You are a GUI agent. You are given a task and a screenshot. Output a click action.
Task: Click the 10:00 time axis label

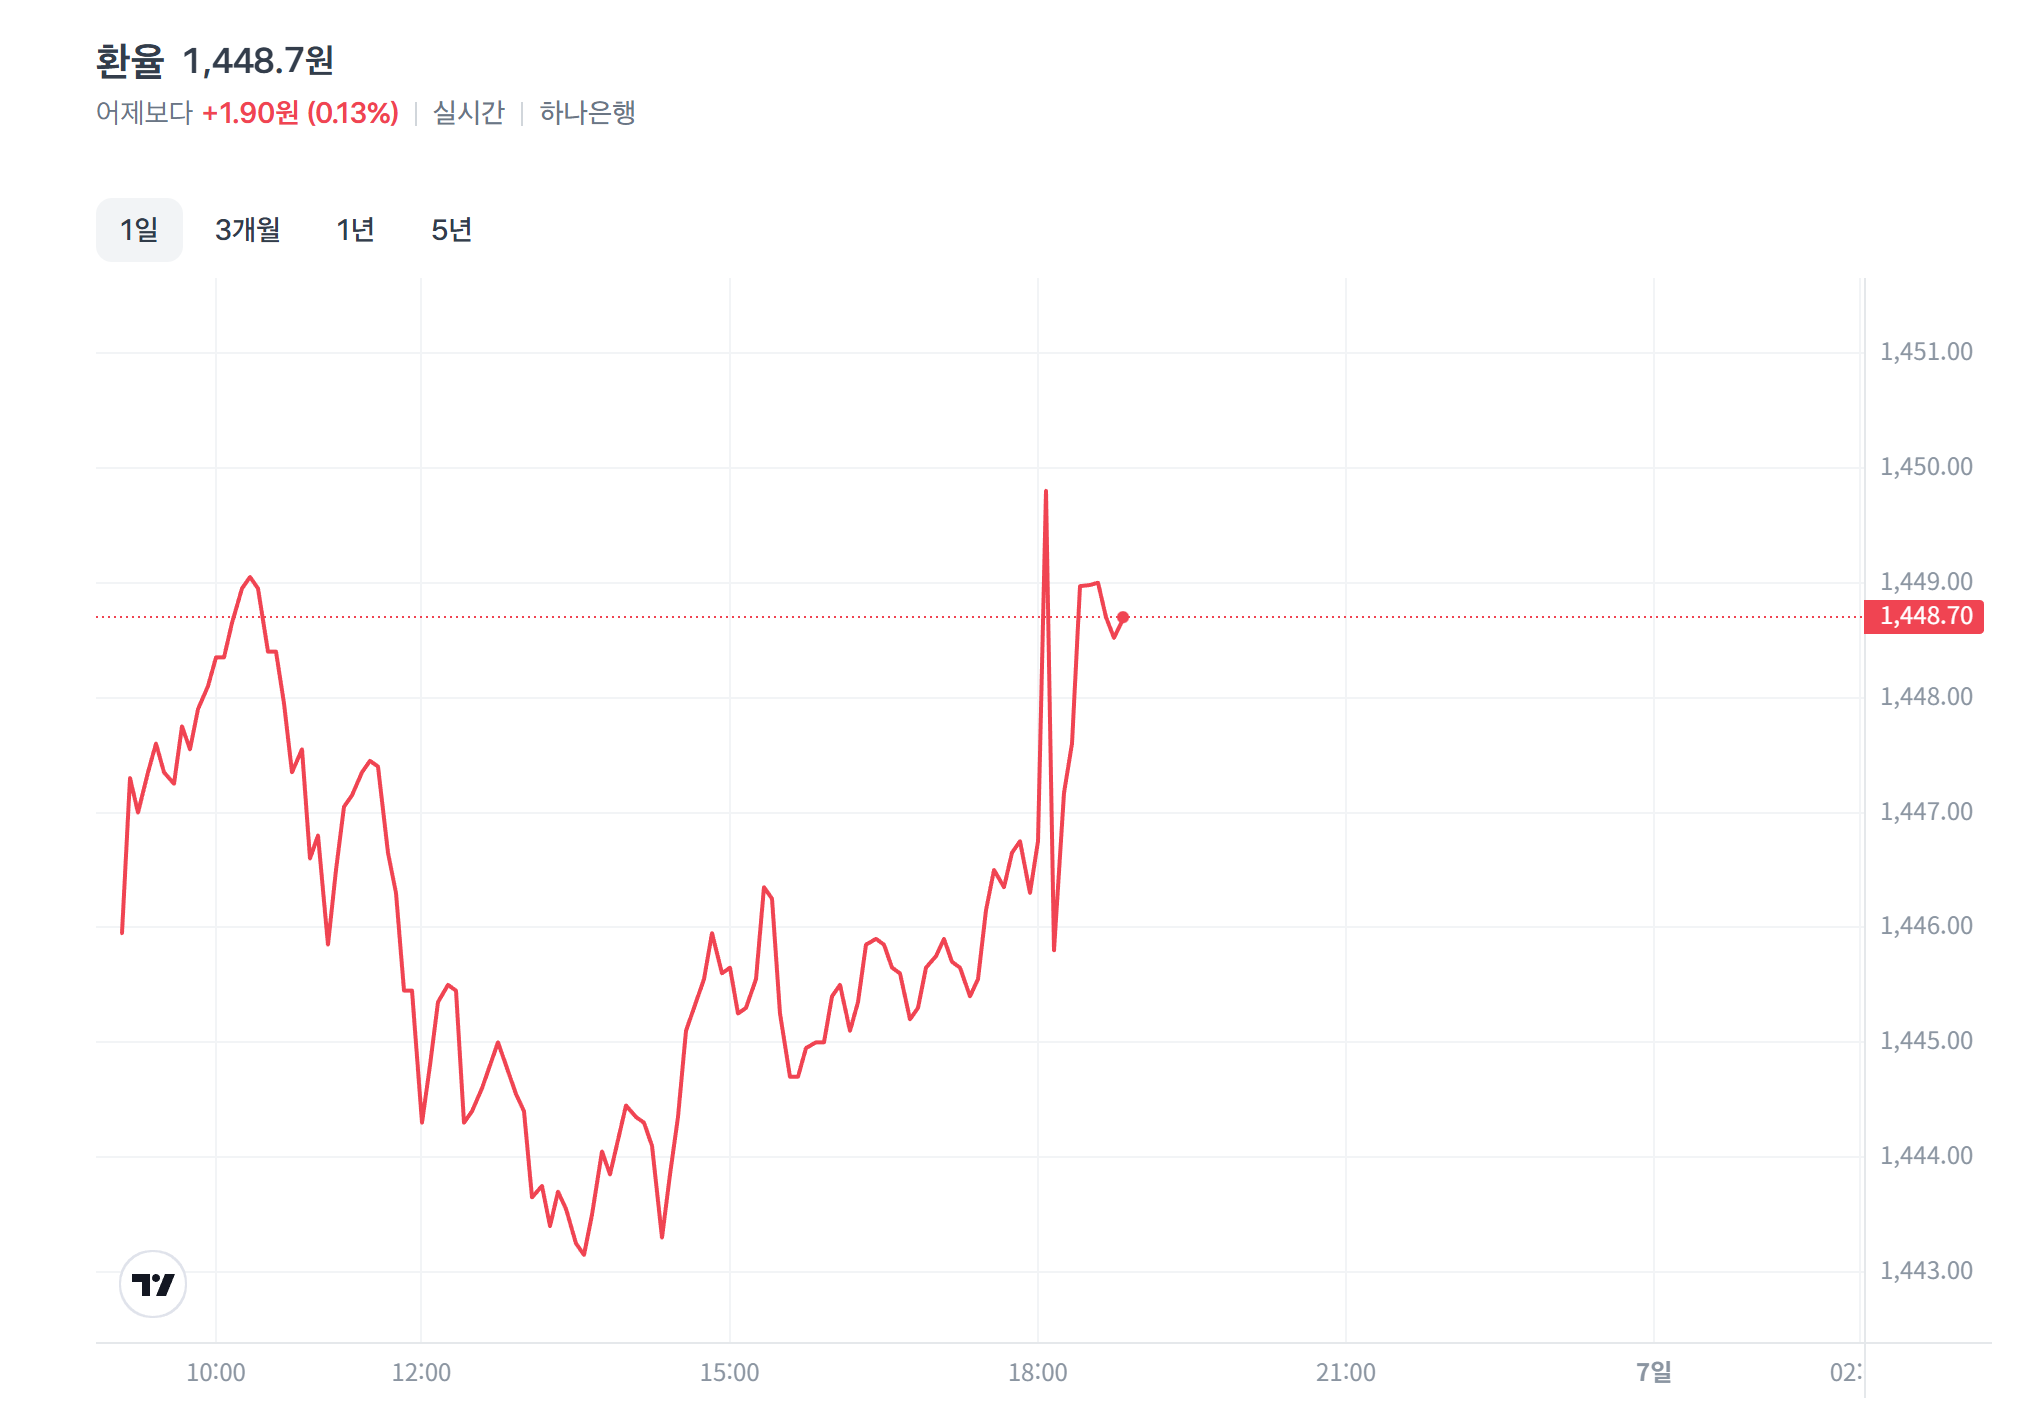(x=216, y=1373)
